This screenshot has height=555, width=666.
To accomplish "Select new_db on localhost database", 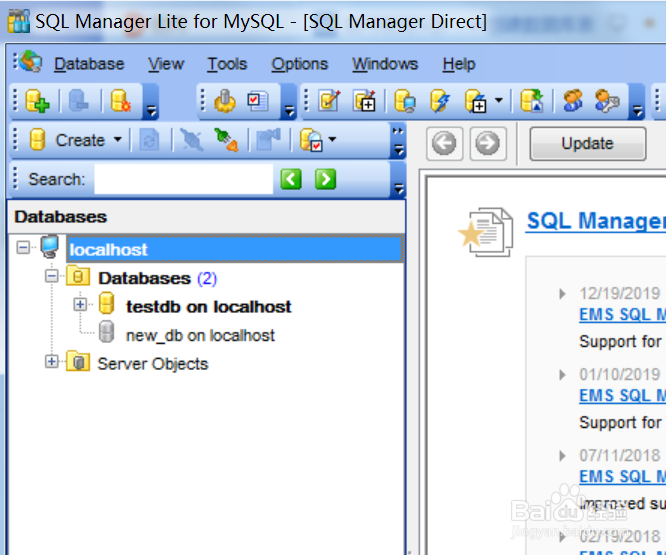I will click(x=200, y=335).
